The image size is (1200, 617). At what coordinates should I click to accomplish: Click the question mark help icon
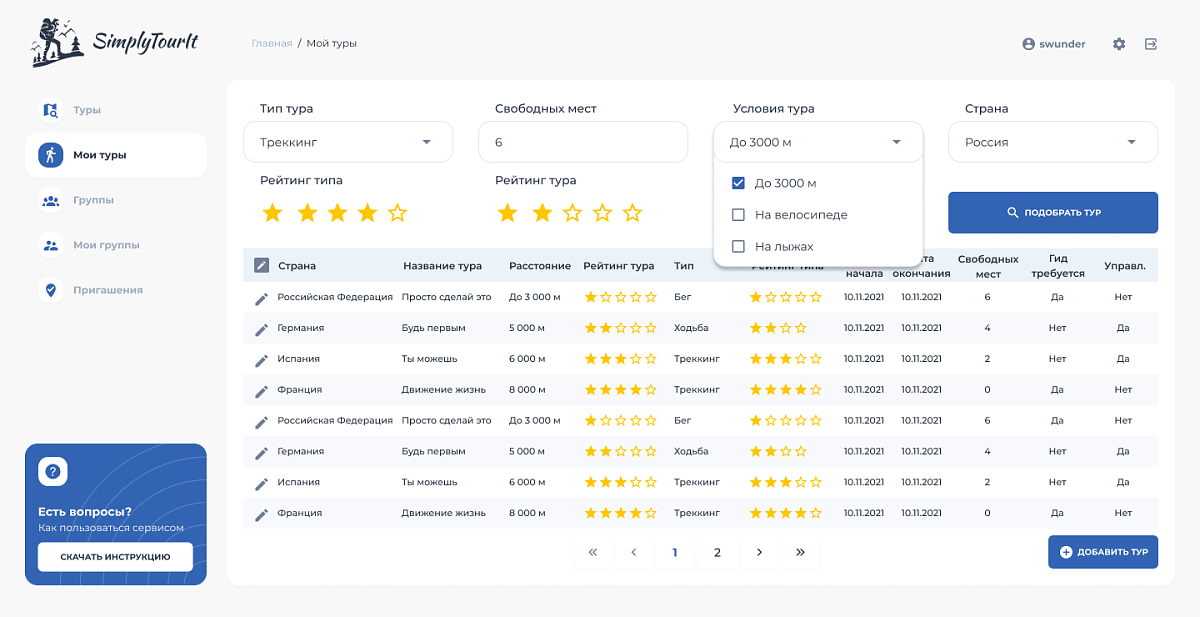(x=52, y=471)
